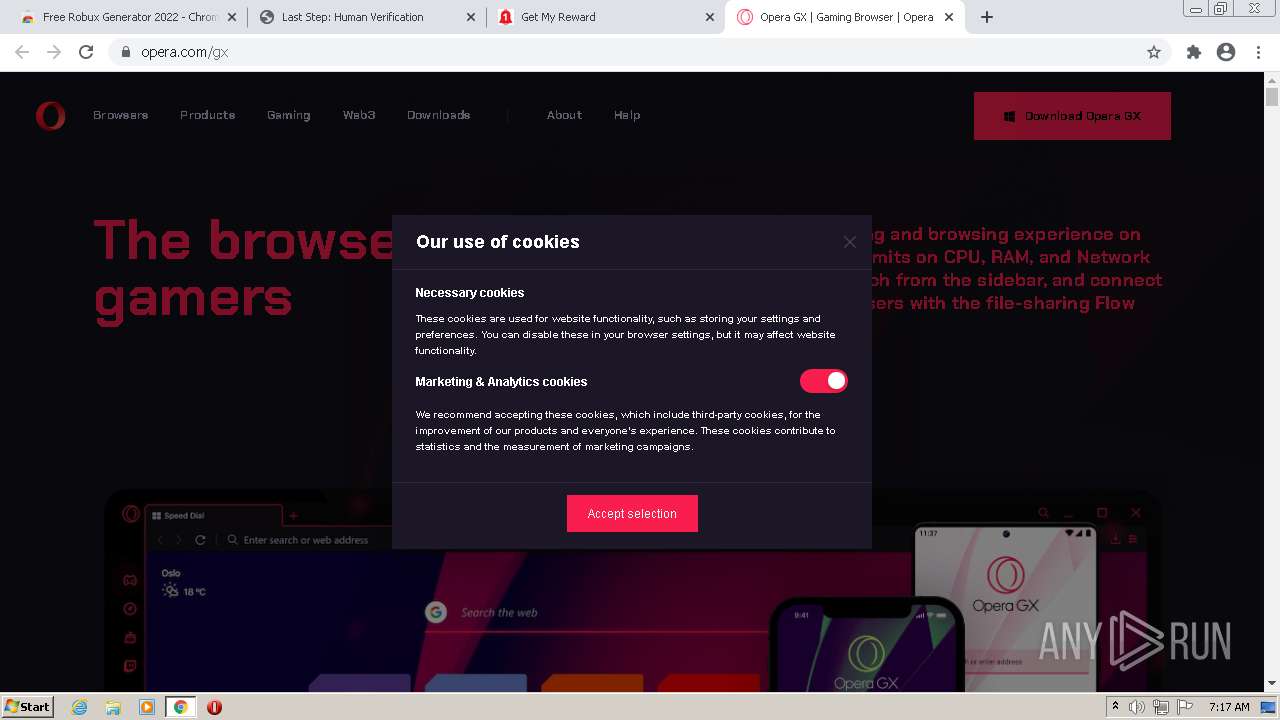This screenshot has width=1280, height=720.
Task: Toggle Marketing & Analytics cookies switch
Action: pyautogui.click(x=824, y=381)
